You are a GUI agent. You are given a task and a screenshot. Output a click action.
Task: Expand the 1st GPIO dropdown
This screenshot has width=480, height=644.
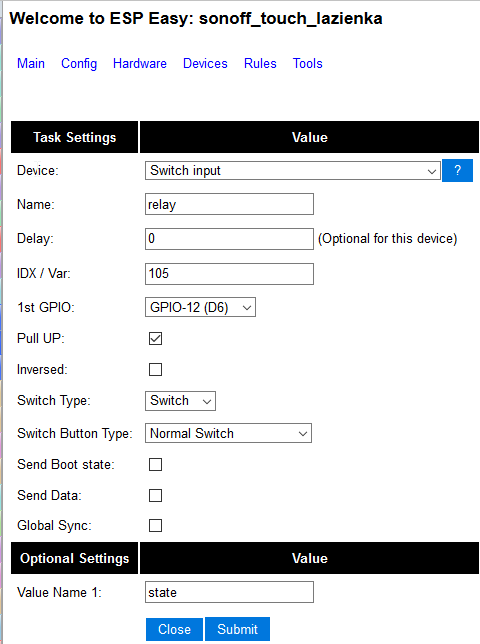click(200, 307)
